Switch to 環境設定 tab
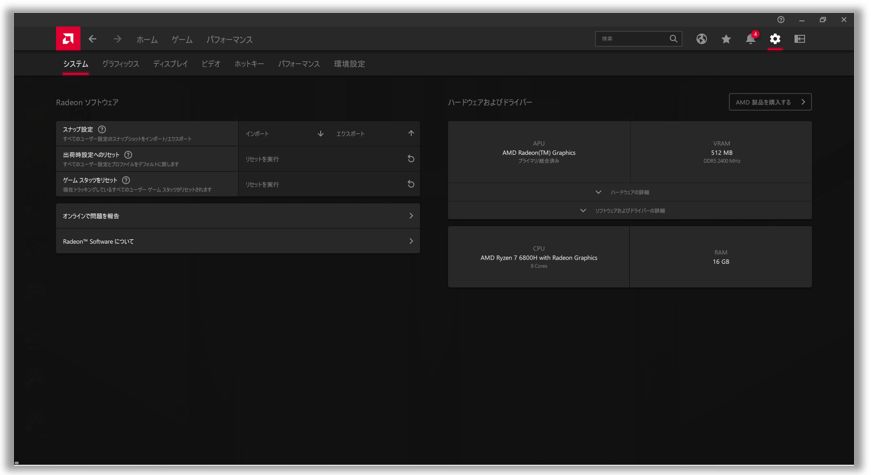Image resolution: width=871 pixels, height=475 pixels. [x=349, y=64]
